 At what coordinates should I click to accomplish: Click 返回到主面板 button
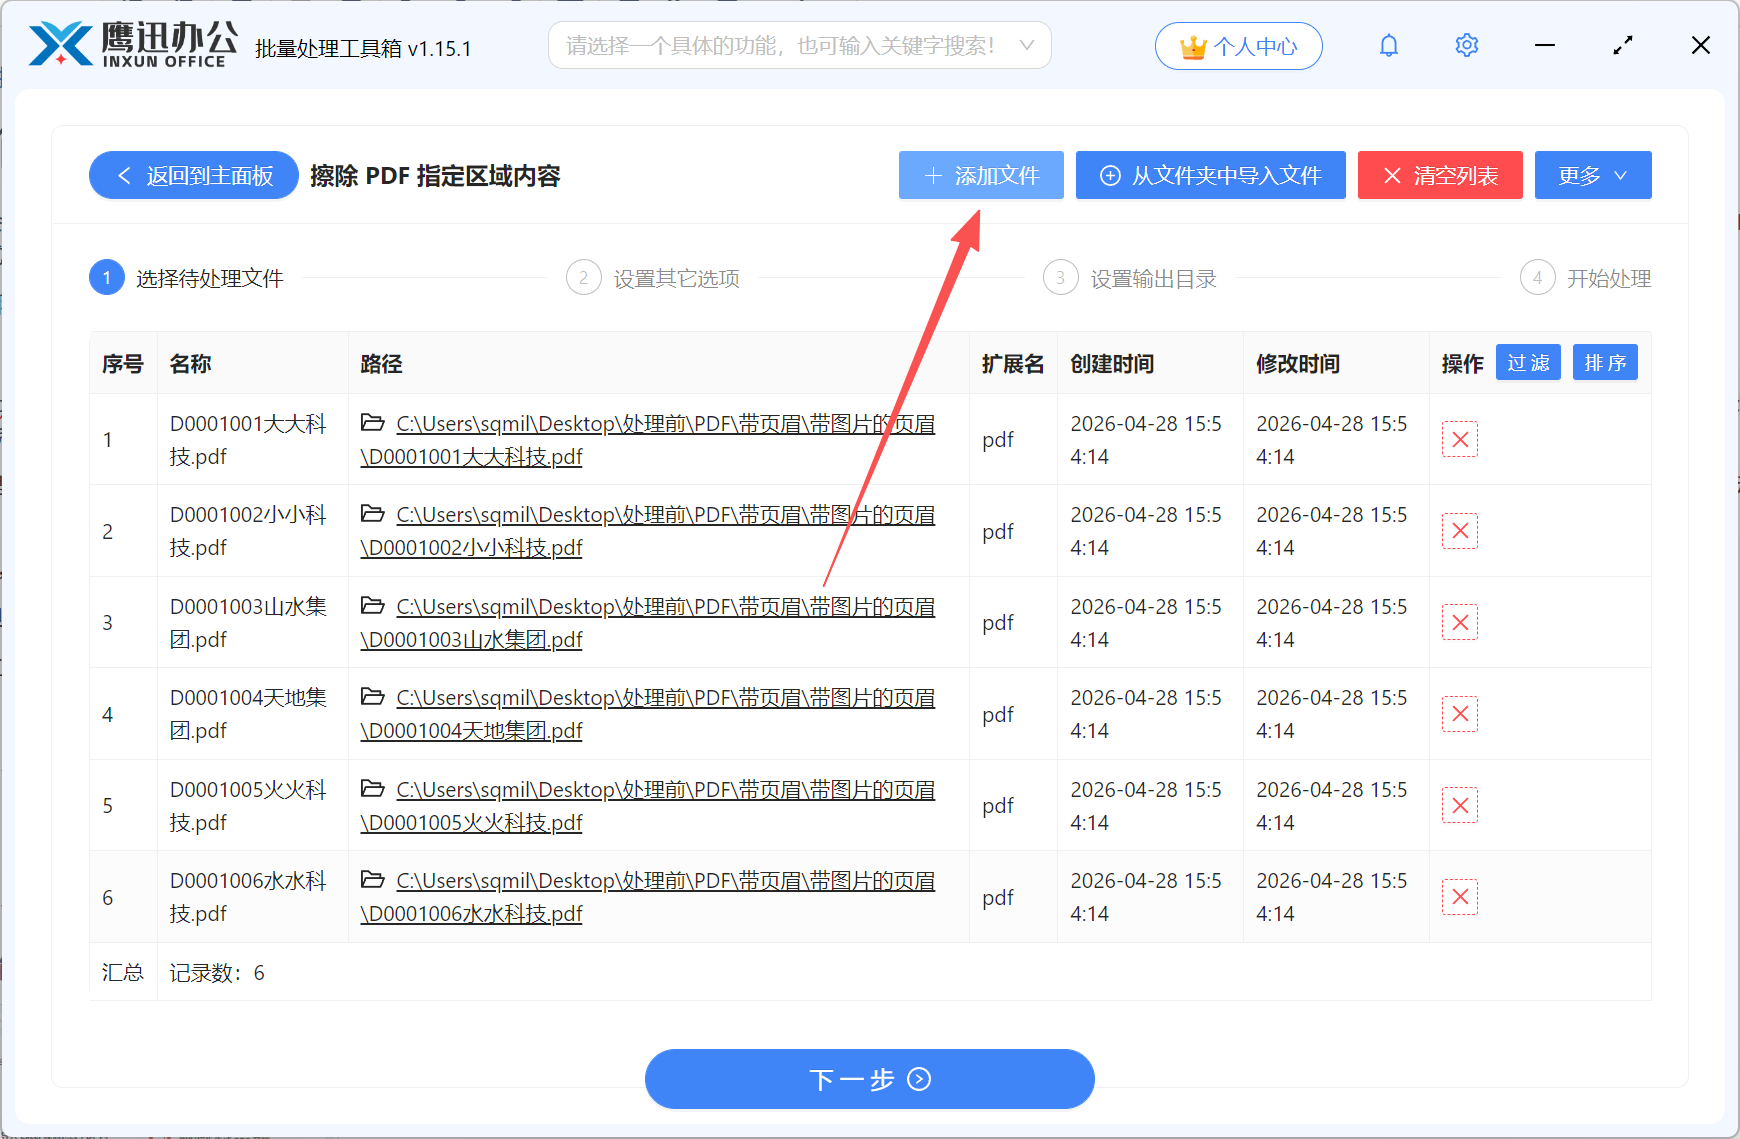(x=194, y=175)
